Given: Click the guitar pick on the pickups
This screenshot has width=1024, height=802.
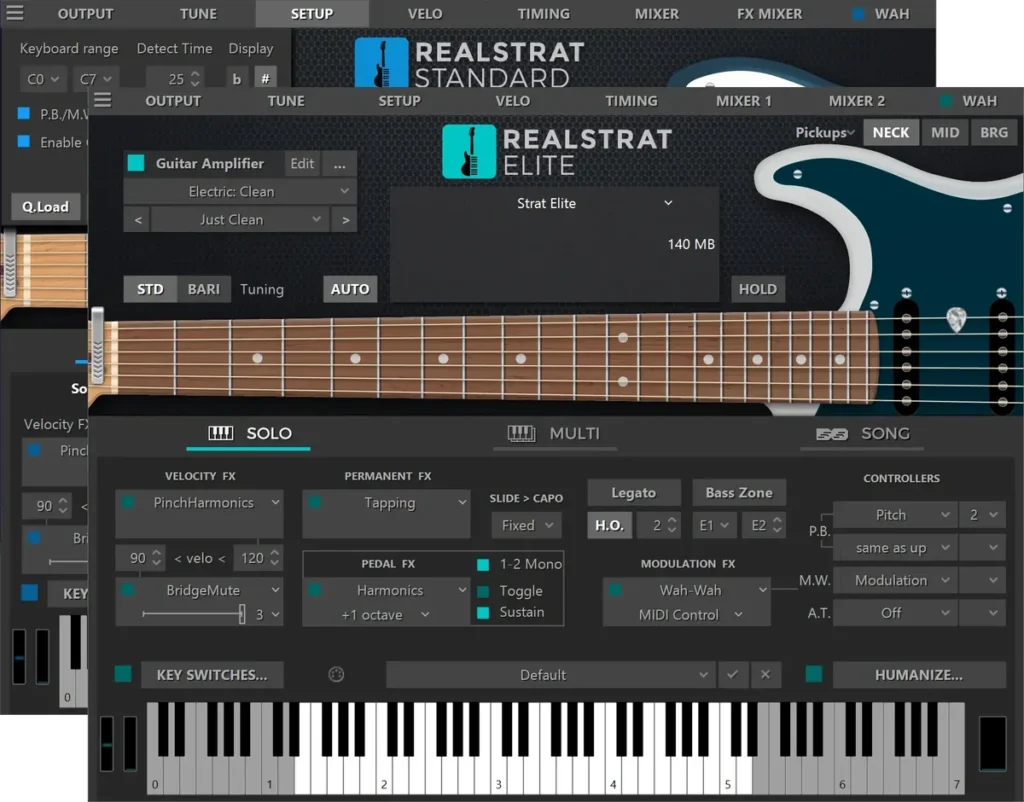Looking at the screenshot, I should (x=956, y=319).
